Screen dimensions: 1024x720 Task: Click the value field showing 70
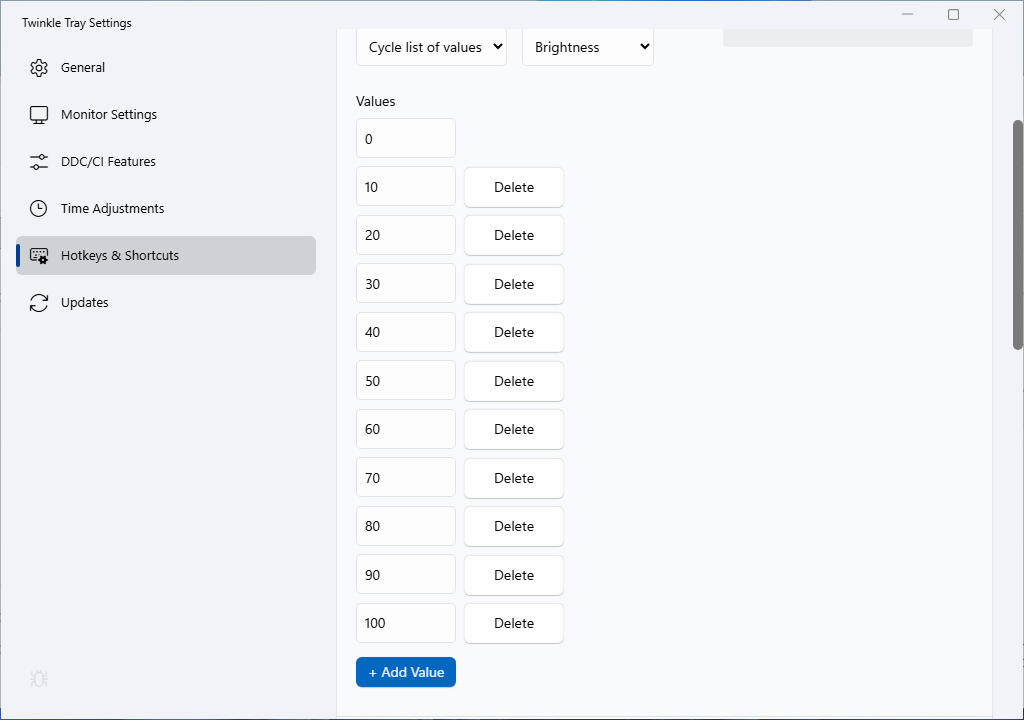coord(406,478)
